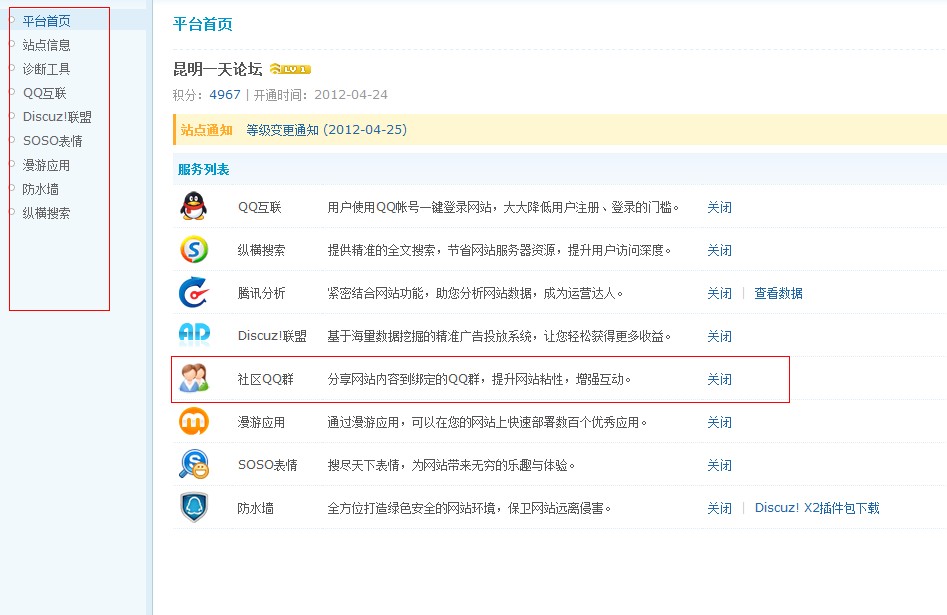Close the 防水墙 service row

pos(719,508)
